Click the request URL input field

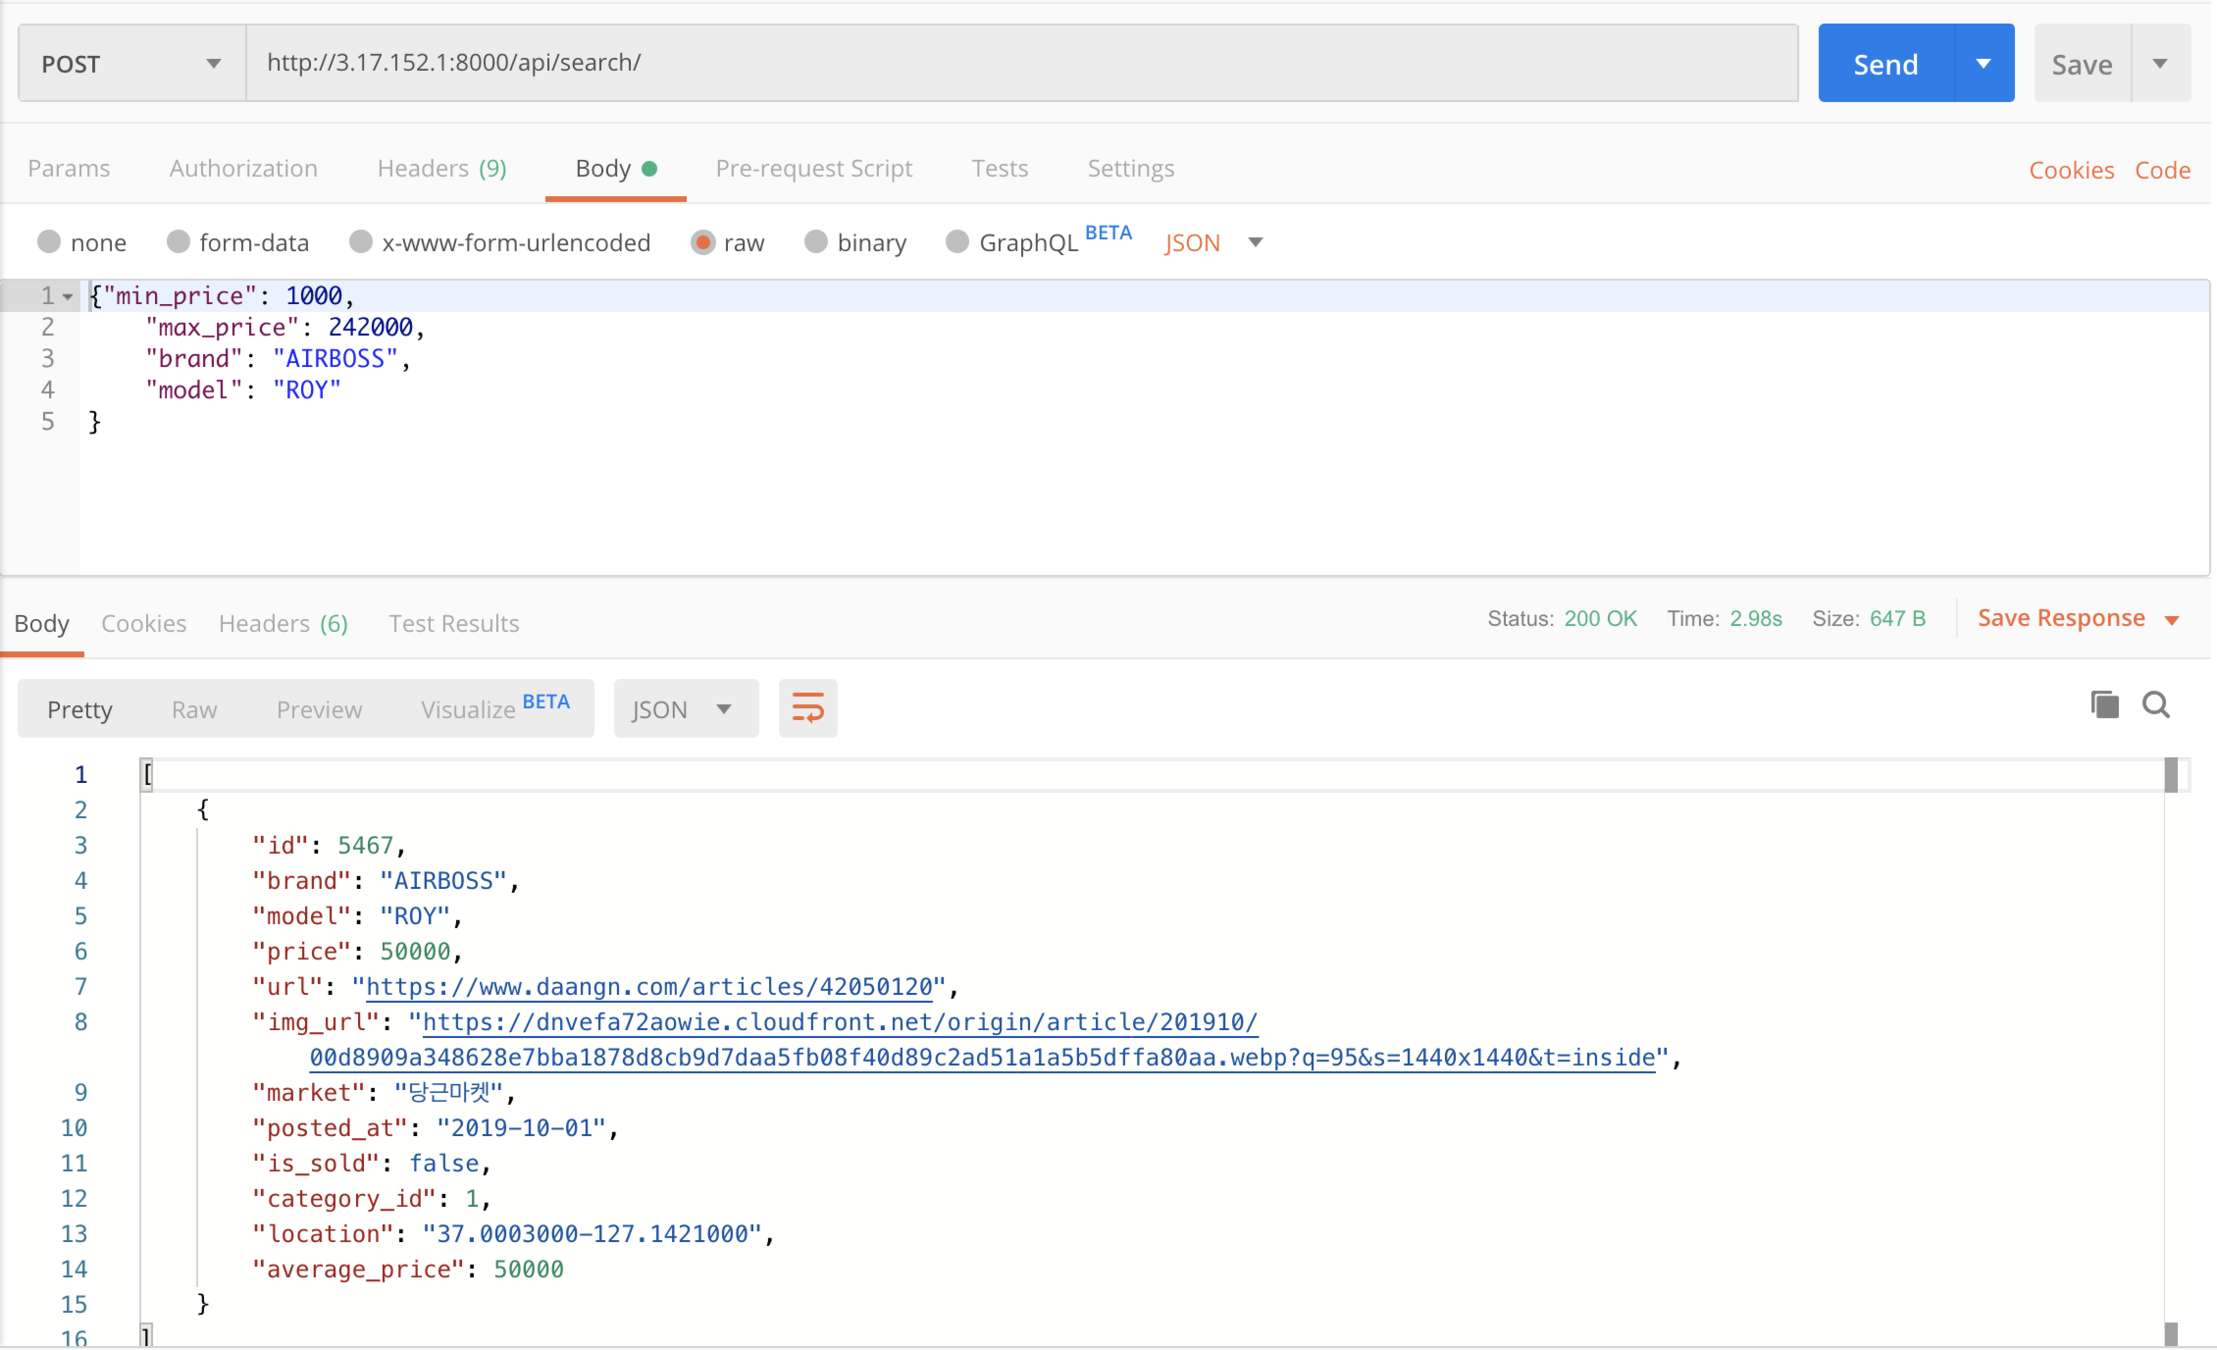click(x=1020, y=63)
